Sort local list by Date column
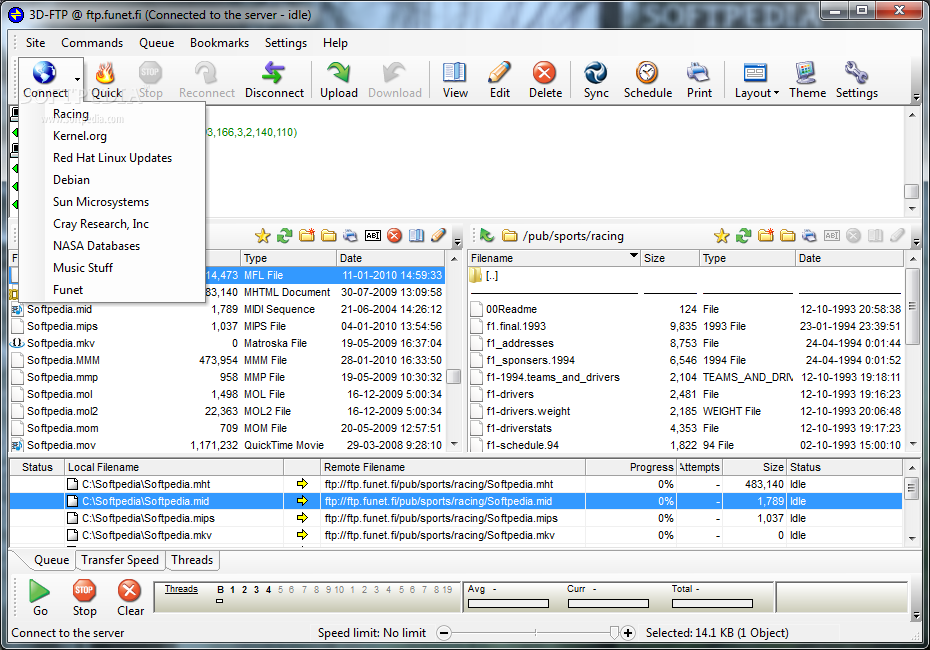 click(x=390, y=258)
